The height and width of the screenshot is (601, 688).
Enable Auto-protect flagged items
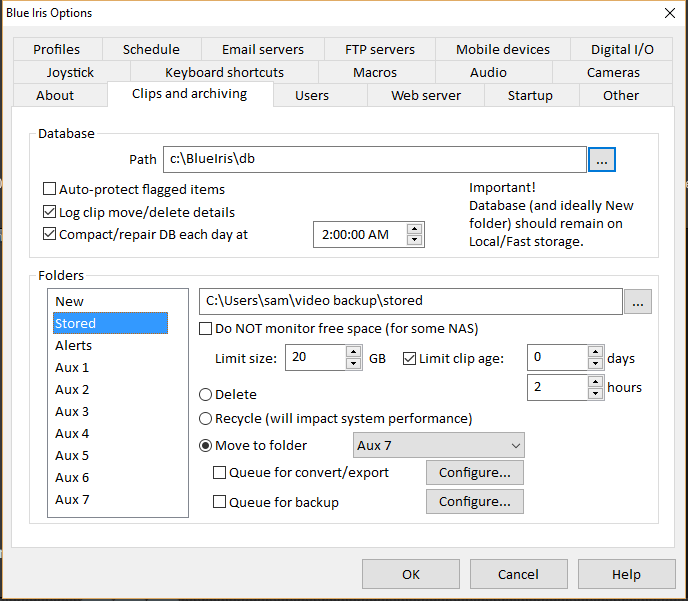50,189
